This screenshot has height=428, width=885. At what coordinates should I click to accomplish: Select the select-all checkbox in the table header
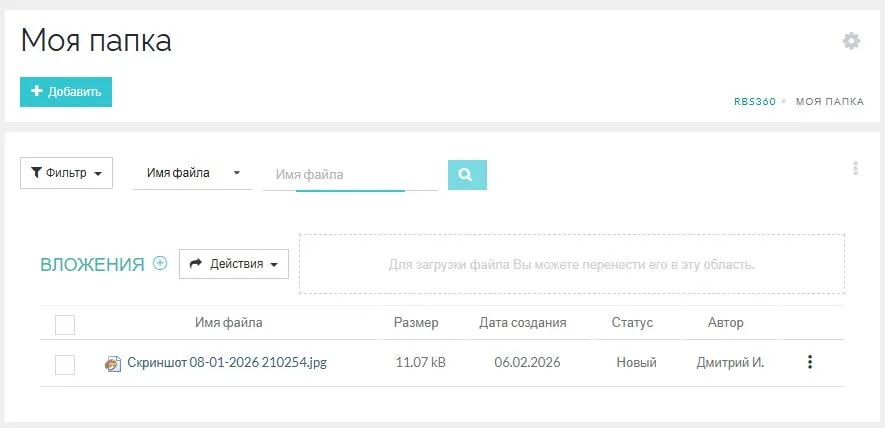click(65, 324)
